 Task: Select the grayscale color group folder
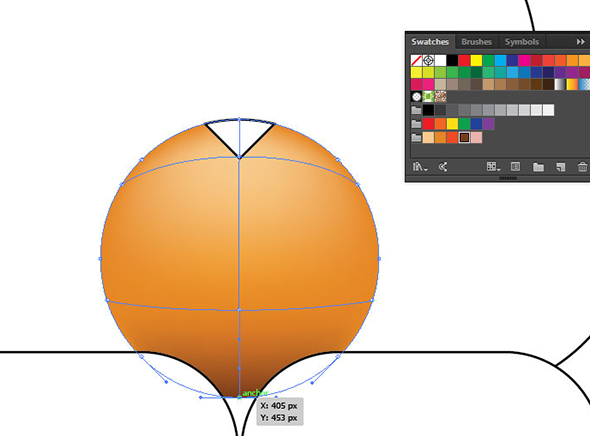point(416,110)
